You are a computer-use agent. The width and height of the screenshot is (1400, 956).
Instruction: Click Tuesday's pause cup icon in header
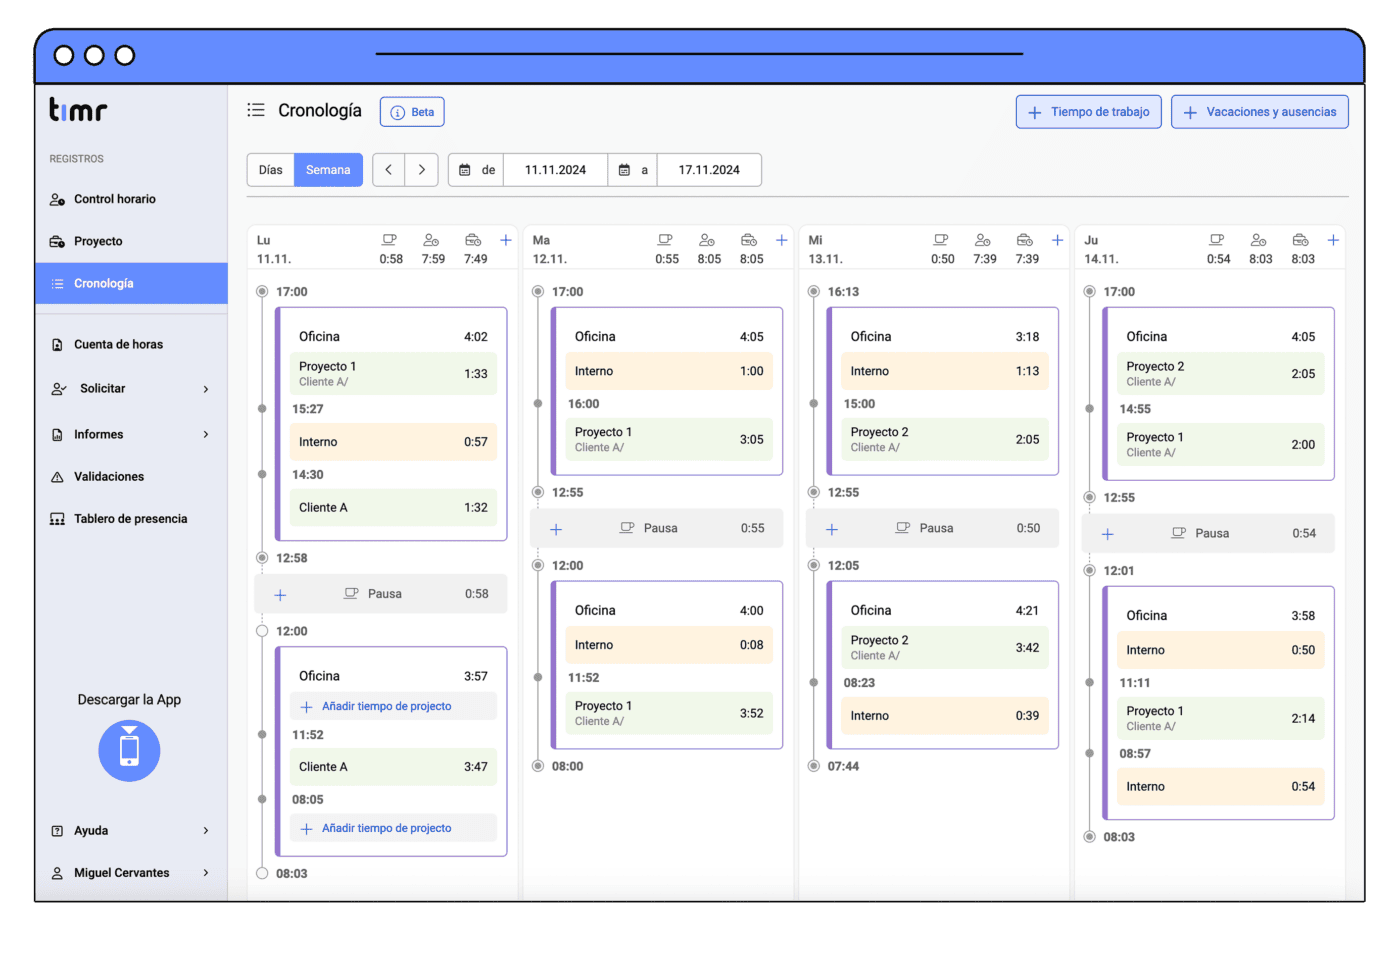point(665,240)
